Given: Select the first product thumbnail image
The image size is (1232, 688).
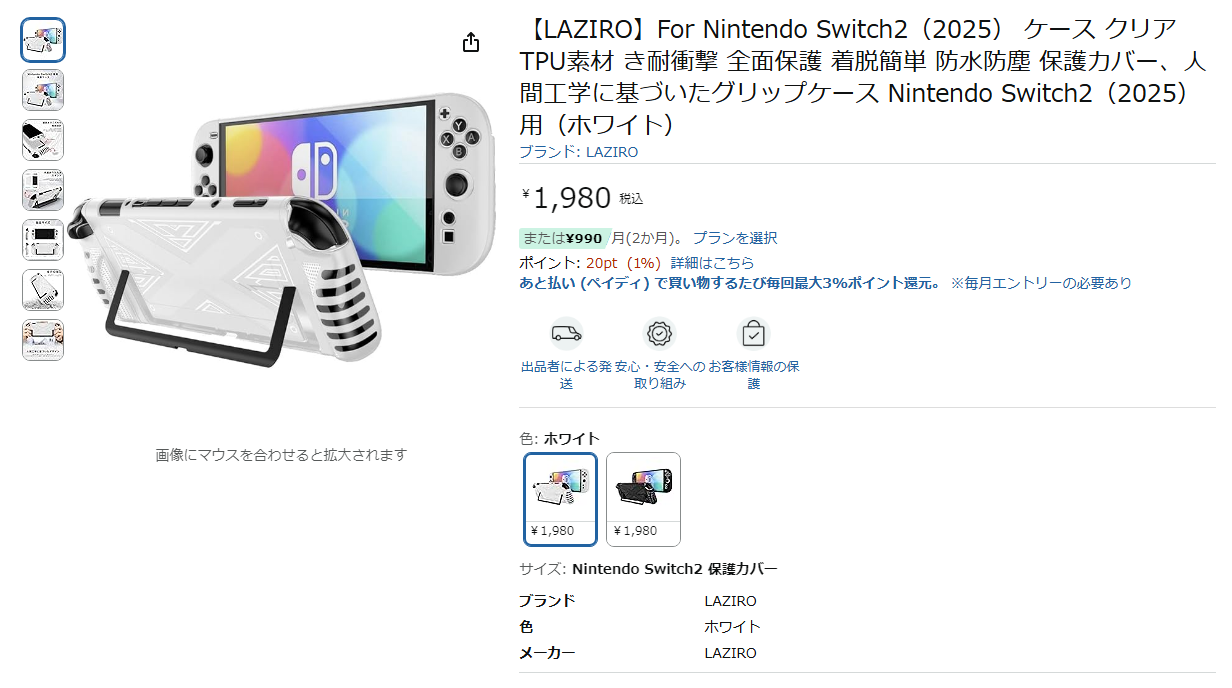Looking at the screenshot, I should [43, 40].
